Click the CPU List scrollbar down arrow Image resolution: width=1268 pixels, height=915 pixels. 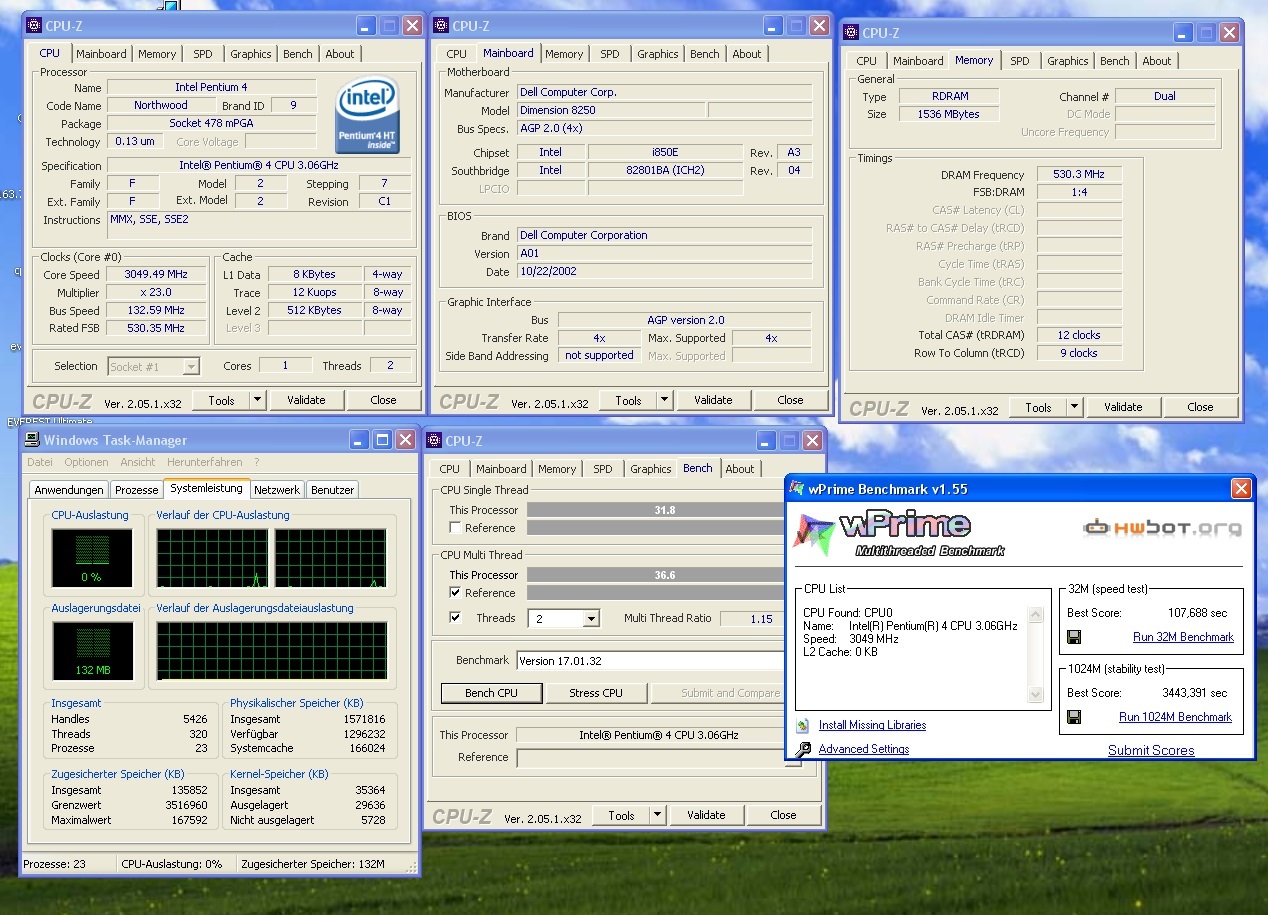pyautogui.click(x=1036, y=695)
